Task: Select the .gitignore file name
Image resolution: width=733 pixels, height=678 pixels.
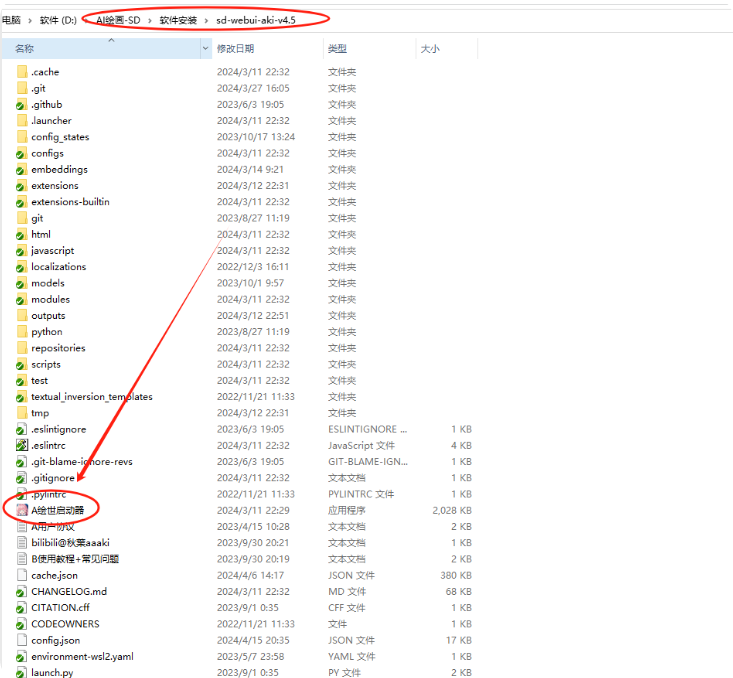Action: [53, 478]
